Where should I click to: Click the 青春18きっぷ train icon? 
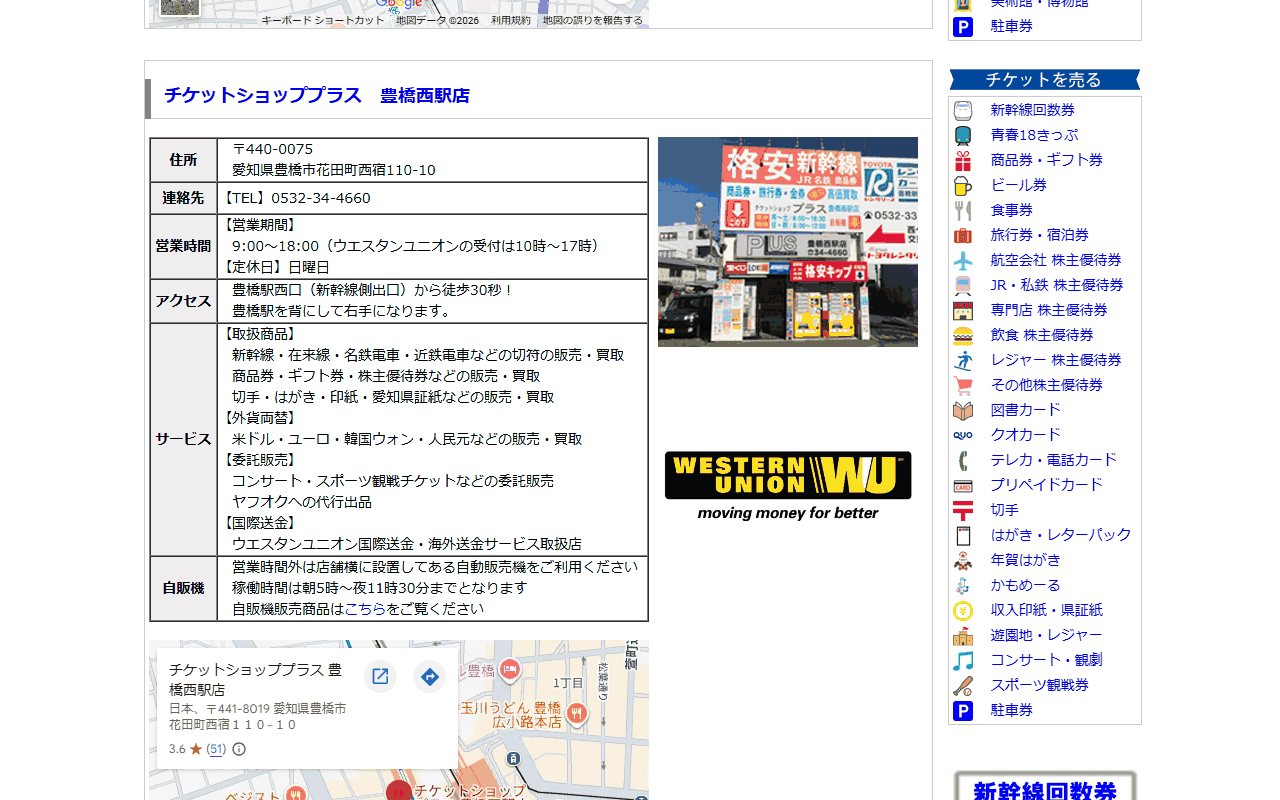coord(963,135)
